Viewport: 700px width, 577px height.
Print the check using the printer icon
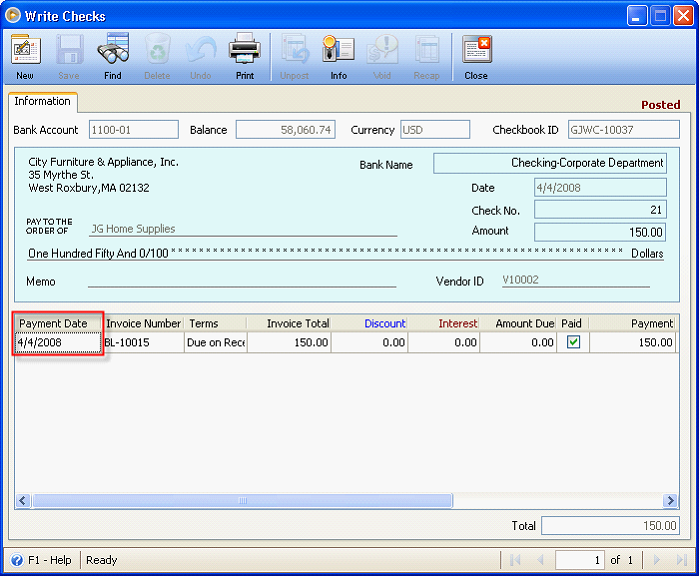245,49
